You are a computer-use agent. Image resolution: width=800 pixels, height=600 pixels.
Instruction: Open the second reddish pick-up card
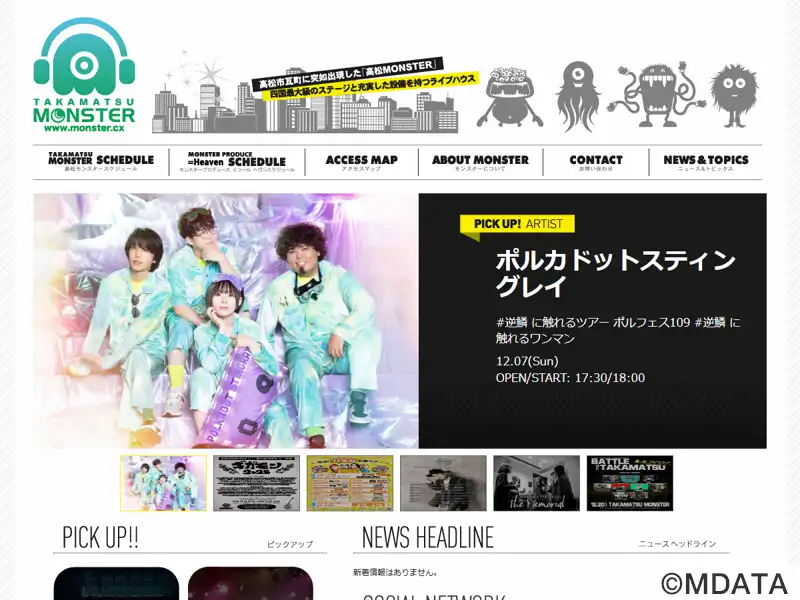(251, 583)
